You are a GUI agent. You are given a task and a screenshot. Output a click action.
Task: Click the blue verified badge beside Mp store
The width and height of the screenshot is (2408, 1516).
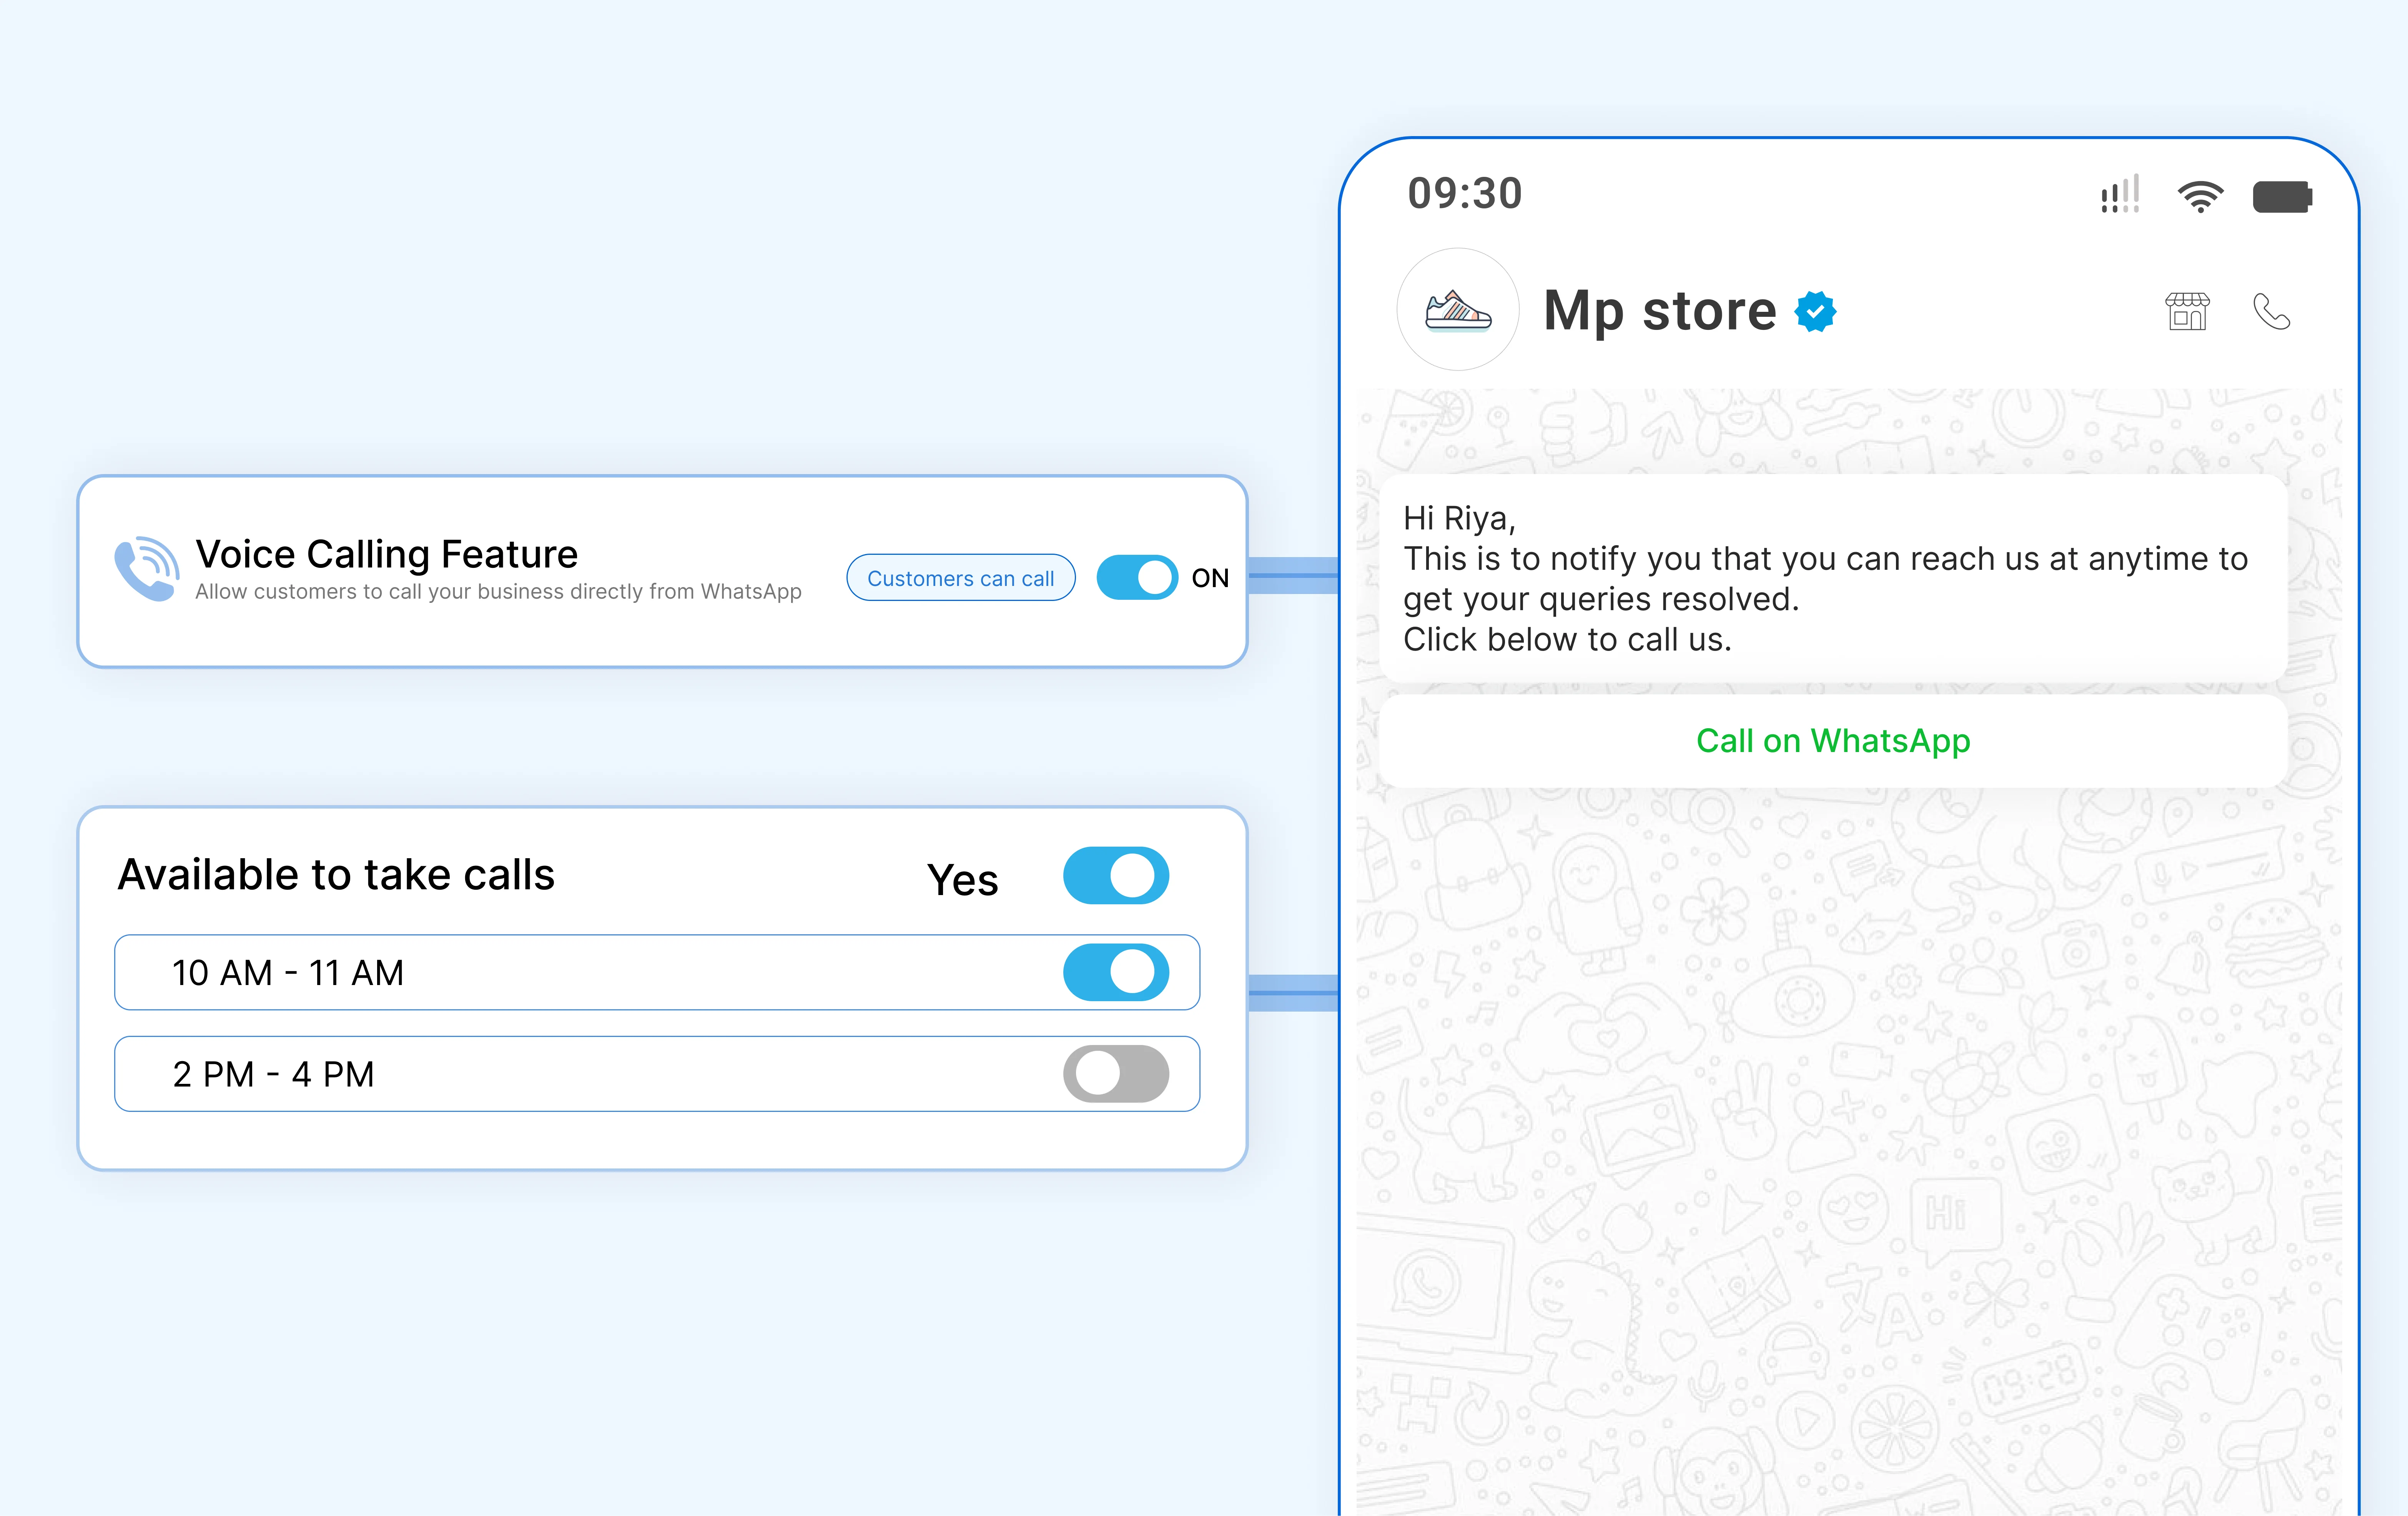[x=1815, y=311]
